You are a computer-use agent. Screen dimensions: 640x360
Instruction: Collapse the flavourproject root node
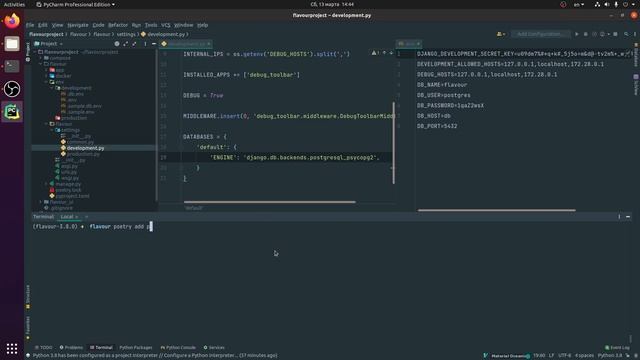tap(36, 52)
